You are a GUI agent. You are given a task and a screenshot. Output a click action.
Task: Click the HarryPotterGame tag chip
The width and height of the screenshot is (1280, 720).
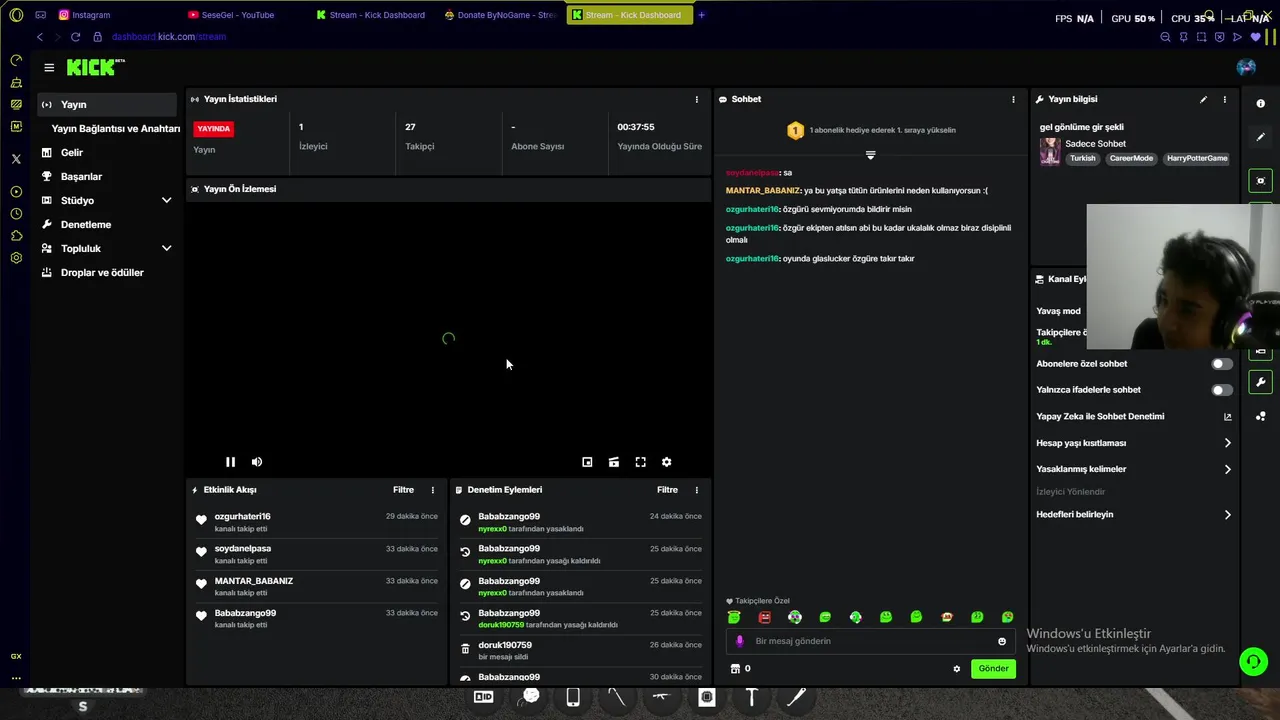point(1196,158)
